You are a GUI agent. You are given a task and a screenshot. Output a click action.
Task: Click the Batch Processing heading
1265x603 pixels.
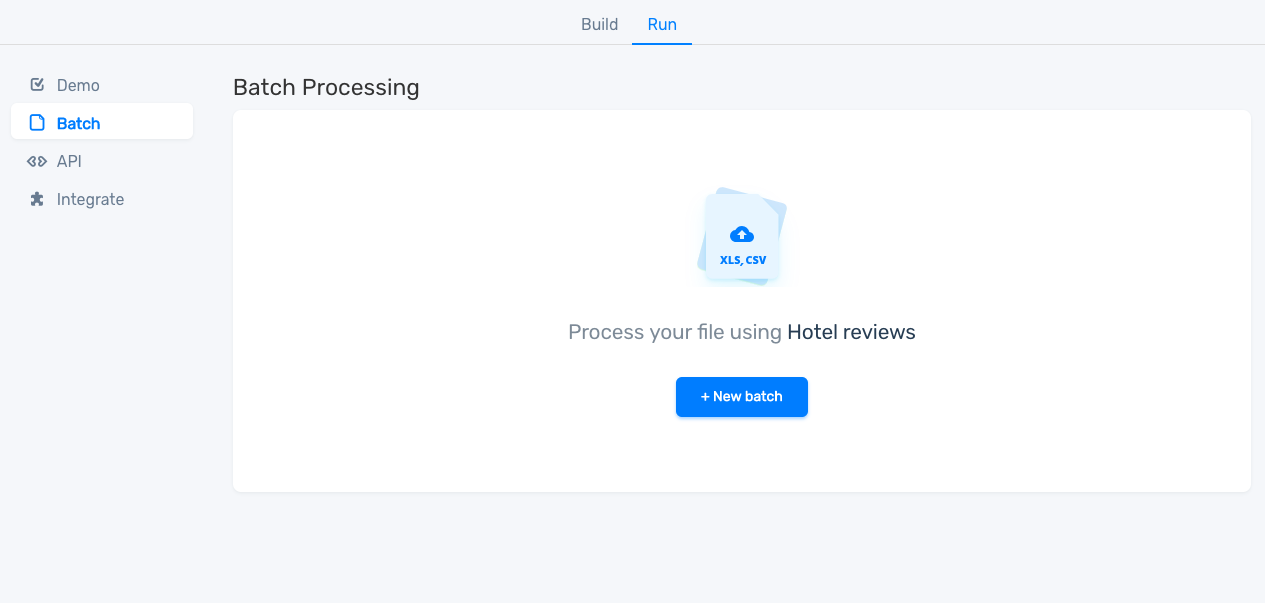coord(326,87)
